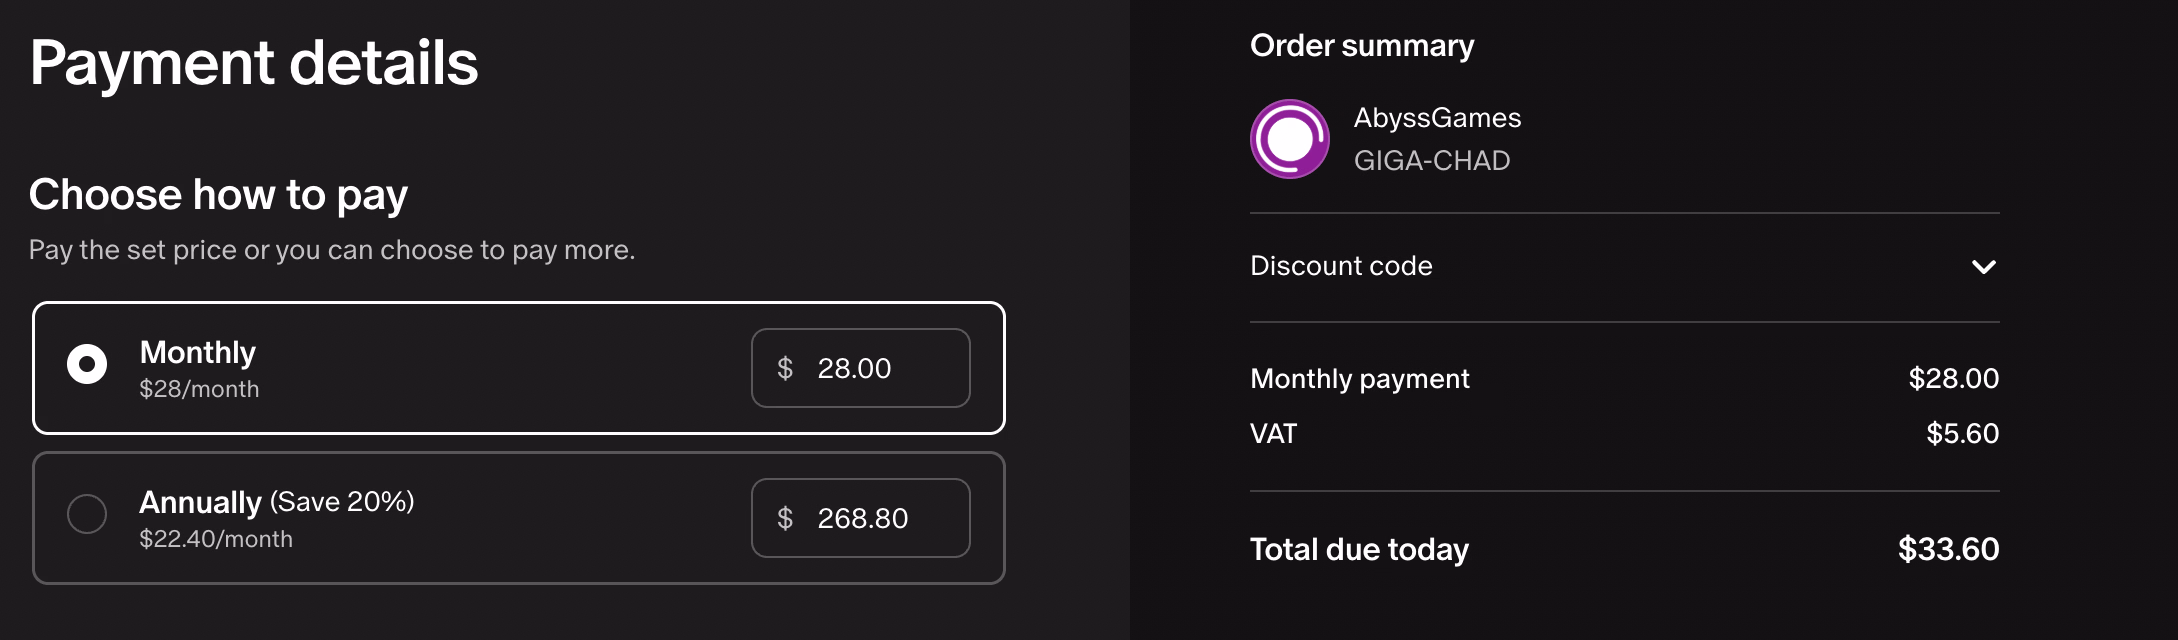Click the Total due today label

tap(1359, 549)
